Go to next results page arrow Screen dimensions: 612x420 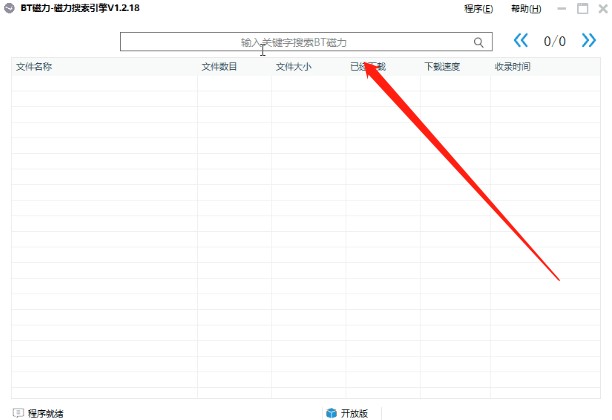[x=589, y=40]
